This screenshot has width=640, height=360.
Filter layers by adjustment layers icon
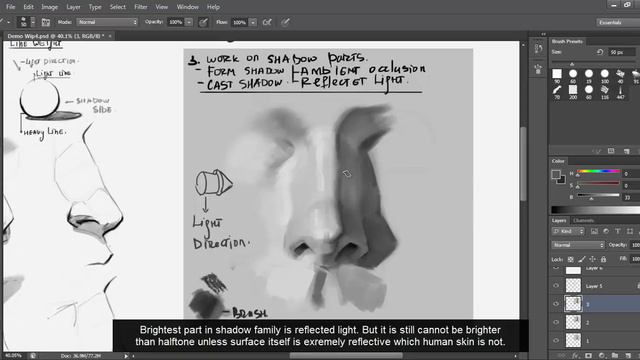606,231
